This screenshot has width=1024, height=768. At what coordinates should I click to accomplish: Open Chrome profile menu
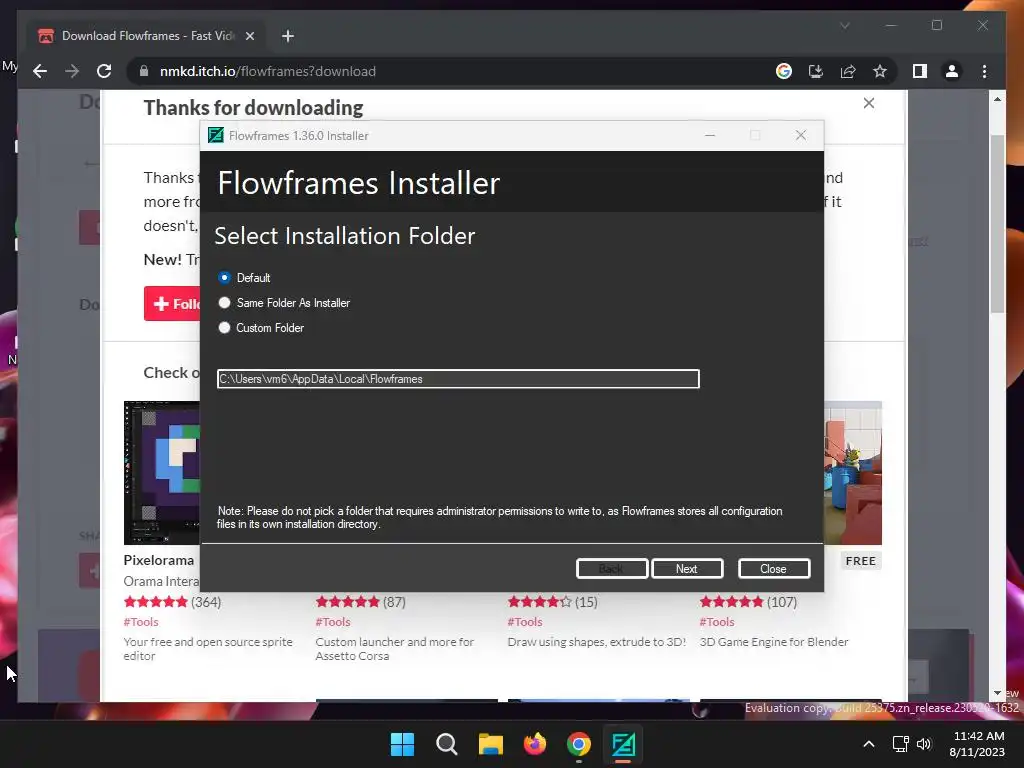point(952,71)
